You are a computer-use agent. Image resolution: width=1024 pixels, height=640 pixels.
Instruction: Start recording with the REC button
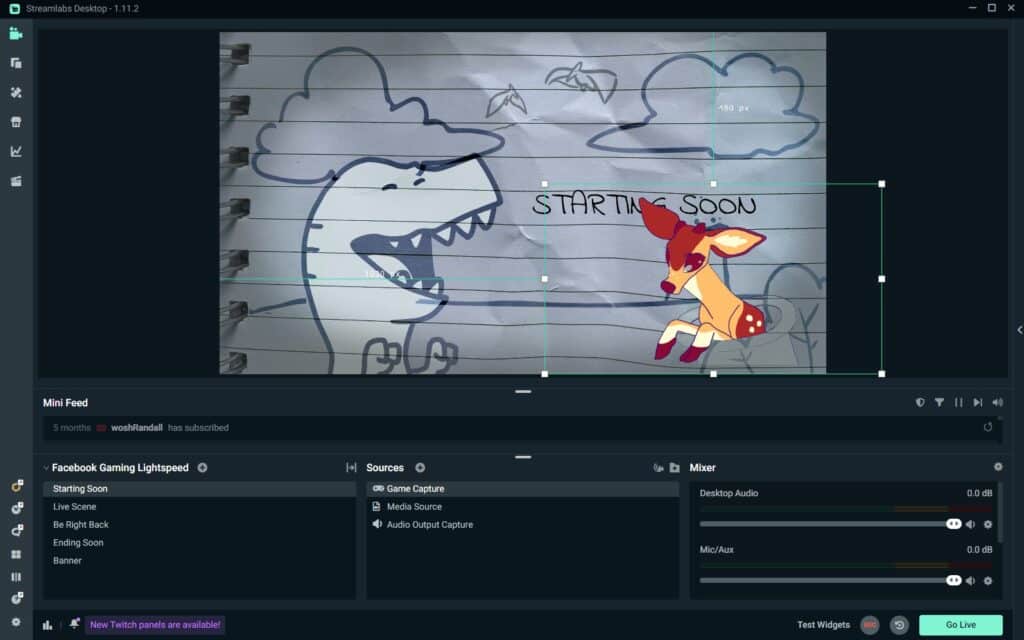click(x=870, y=625)
